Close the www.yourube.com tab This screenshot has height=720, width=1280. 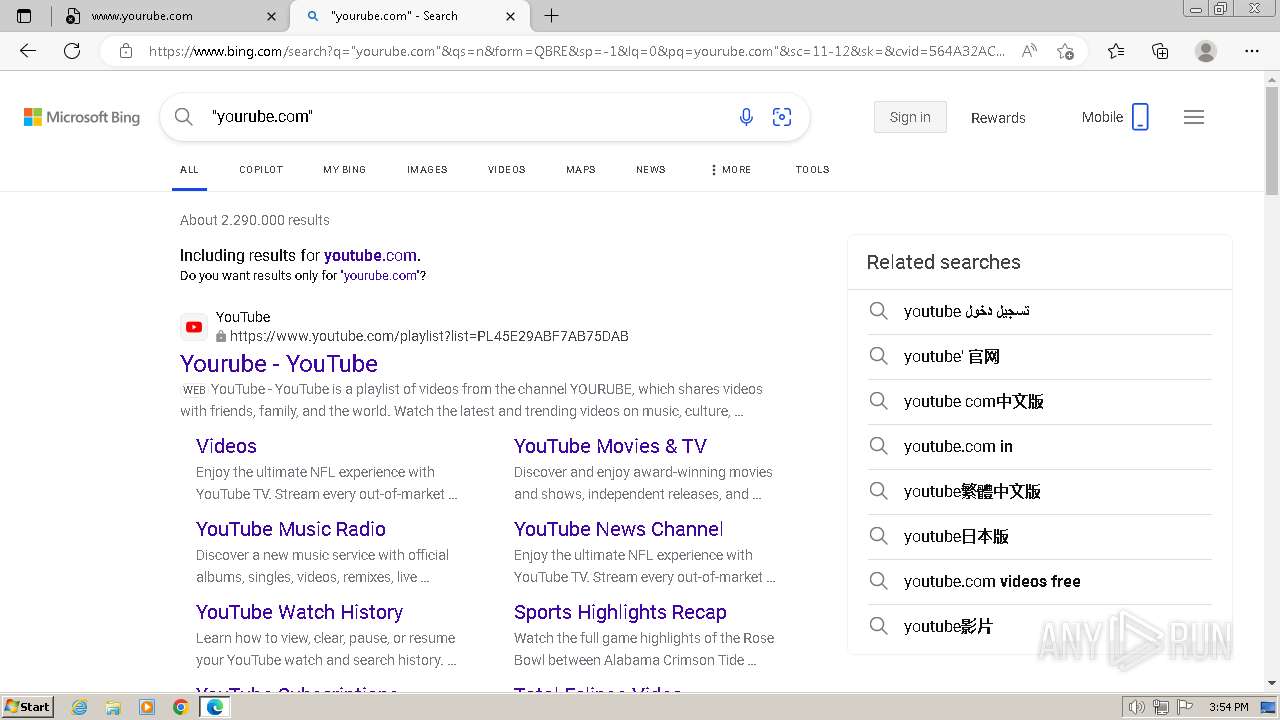tap(272, 16)
